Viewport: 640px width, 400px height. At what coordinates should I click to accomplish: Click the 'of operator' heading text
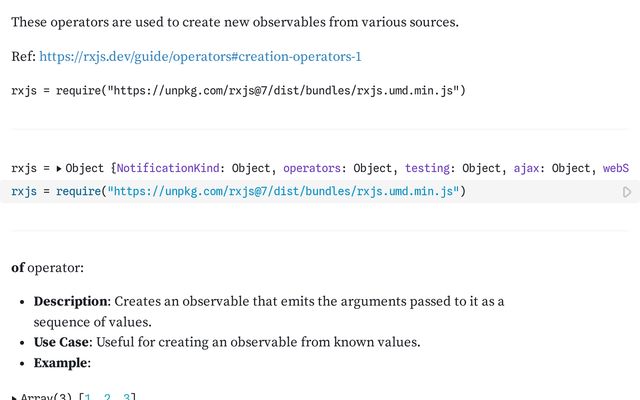click(47, 268)
